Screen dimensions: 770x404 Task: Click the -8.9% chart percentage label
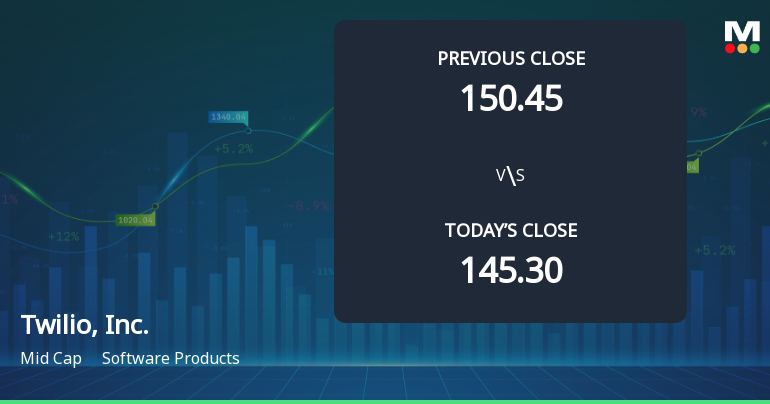click(308, 206)
